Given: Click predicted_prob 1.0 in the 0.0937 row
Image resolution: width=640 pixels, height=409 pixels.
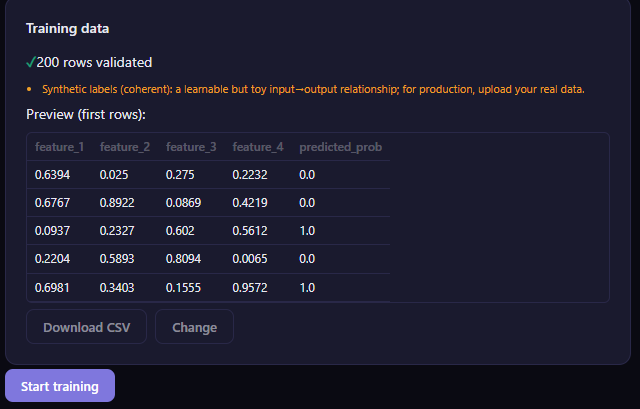Looking at the screenshot, I should click(307, 231).
